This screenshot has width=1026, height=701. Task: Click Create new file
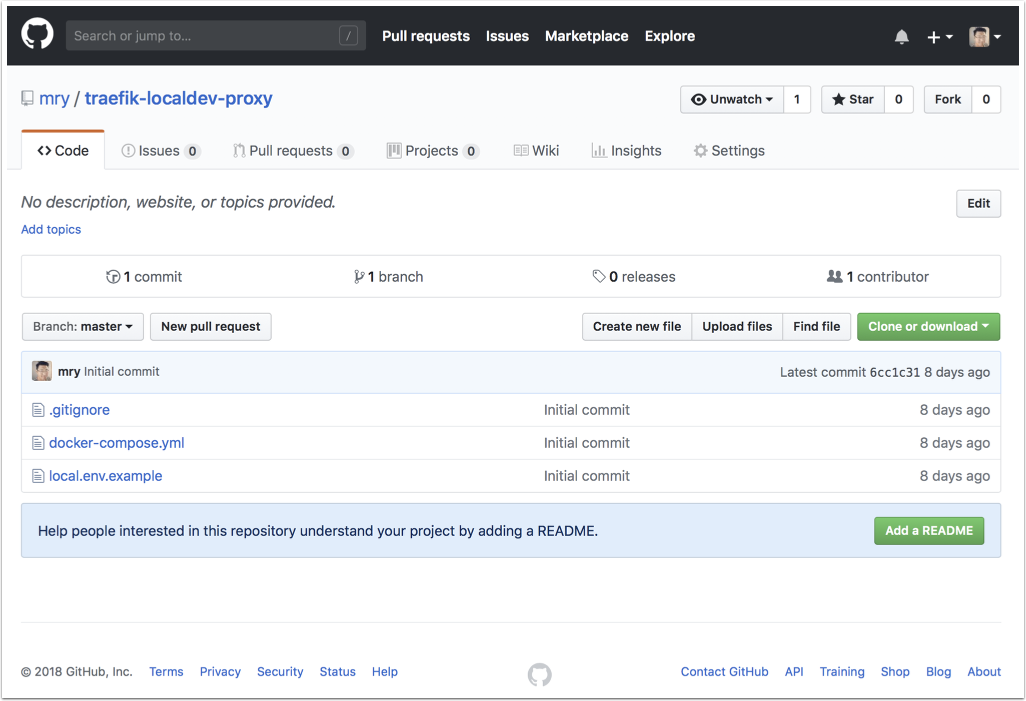click(637, 327)
